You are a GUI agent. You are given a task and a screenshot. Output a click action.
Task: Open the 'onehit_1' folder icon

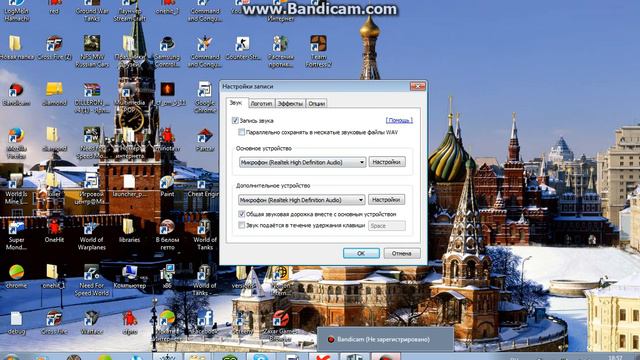click(x=54, y=277)
